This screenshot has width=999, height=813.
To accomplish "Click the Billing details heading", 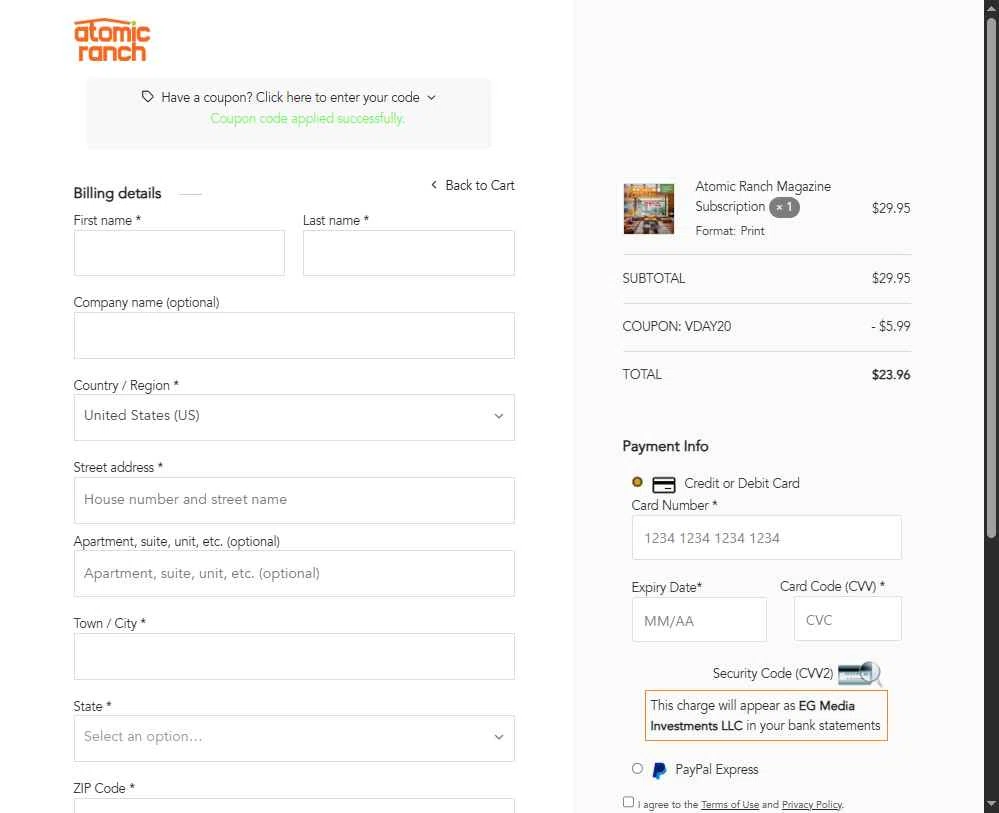I will point(117,193).
